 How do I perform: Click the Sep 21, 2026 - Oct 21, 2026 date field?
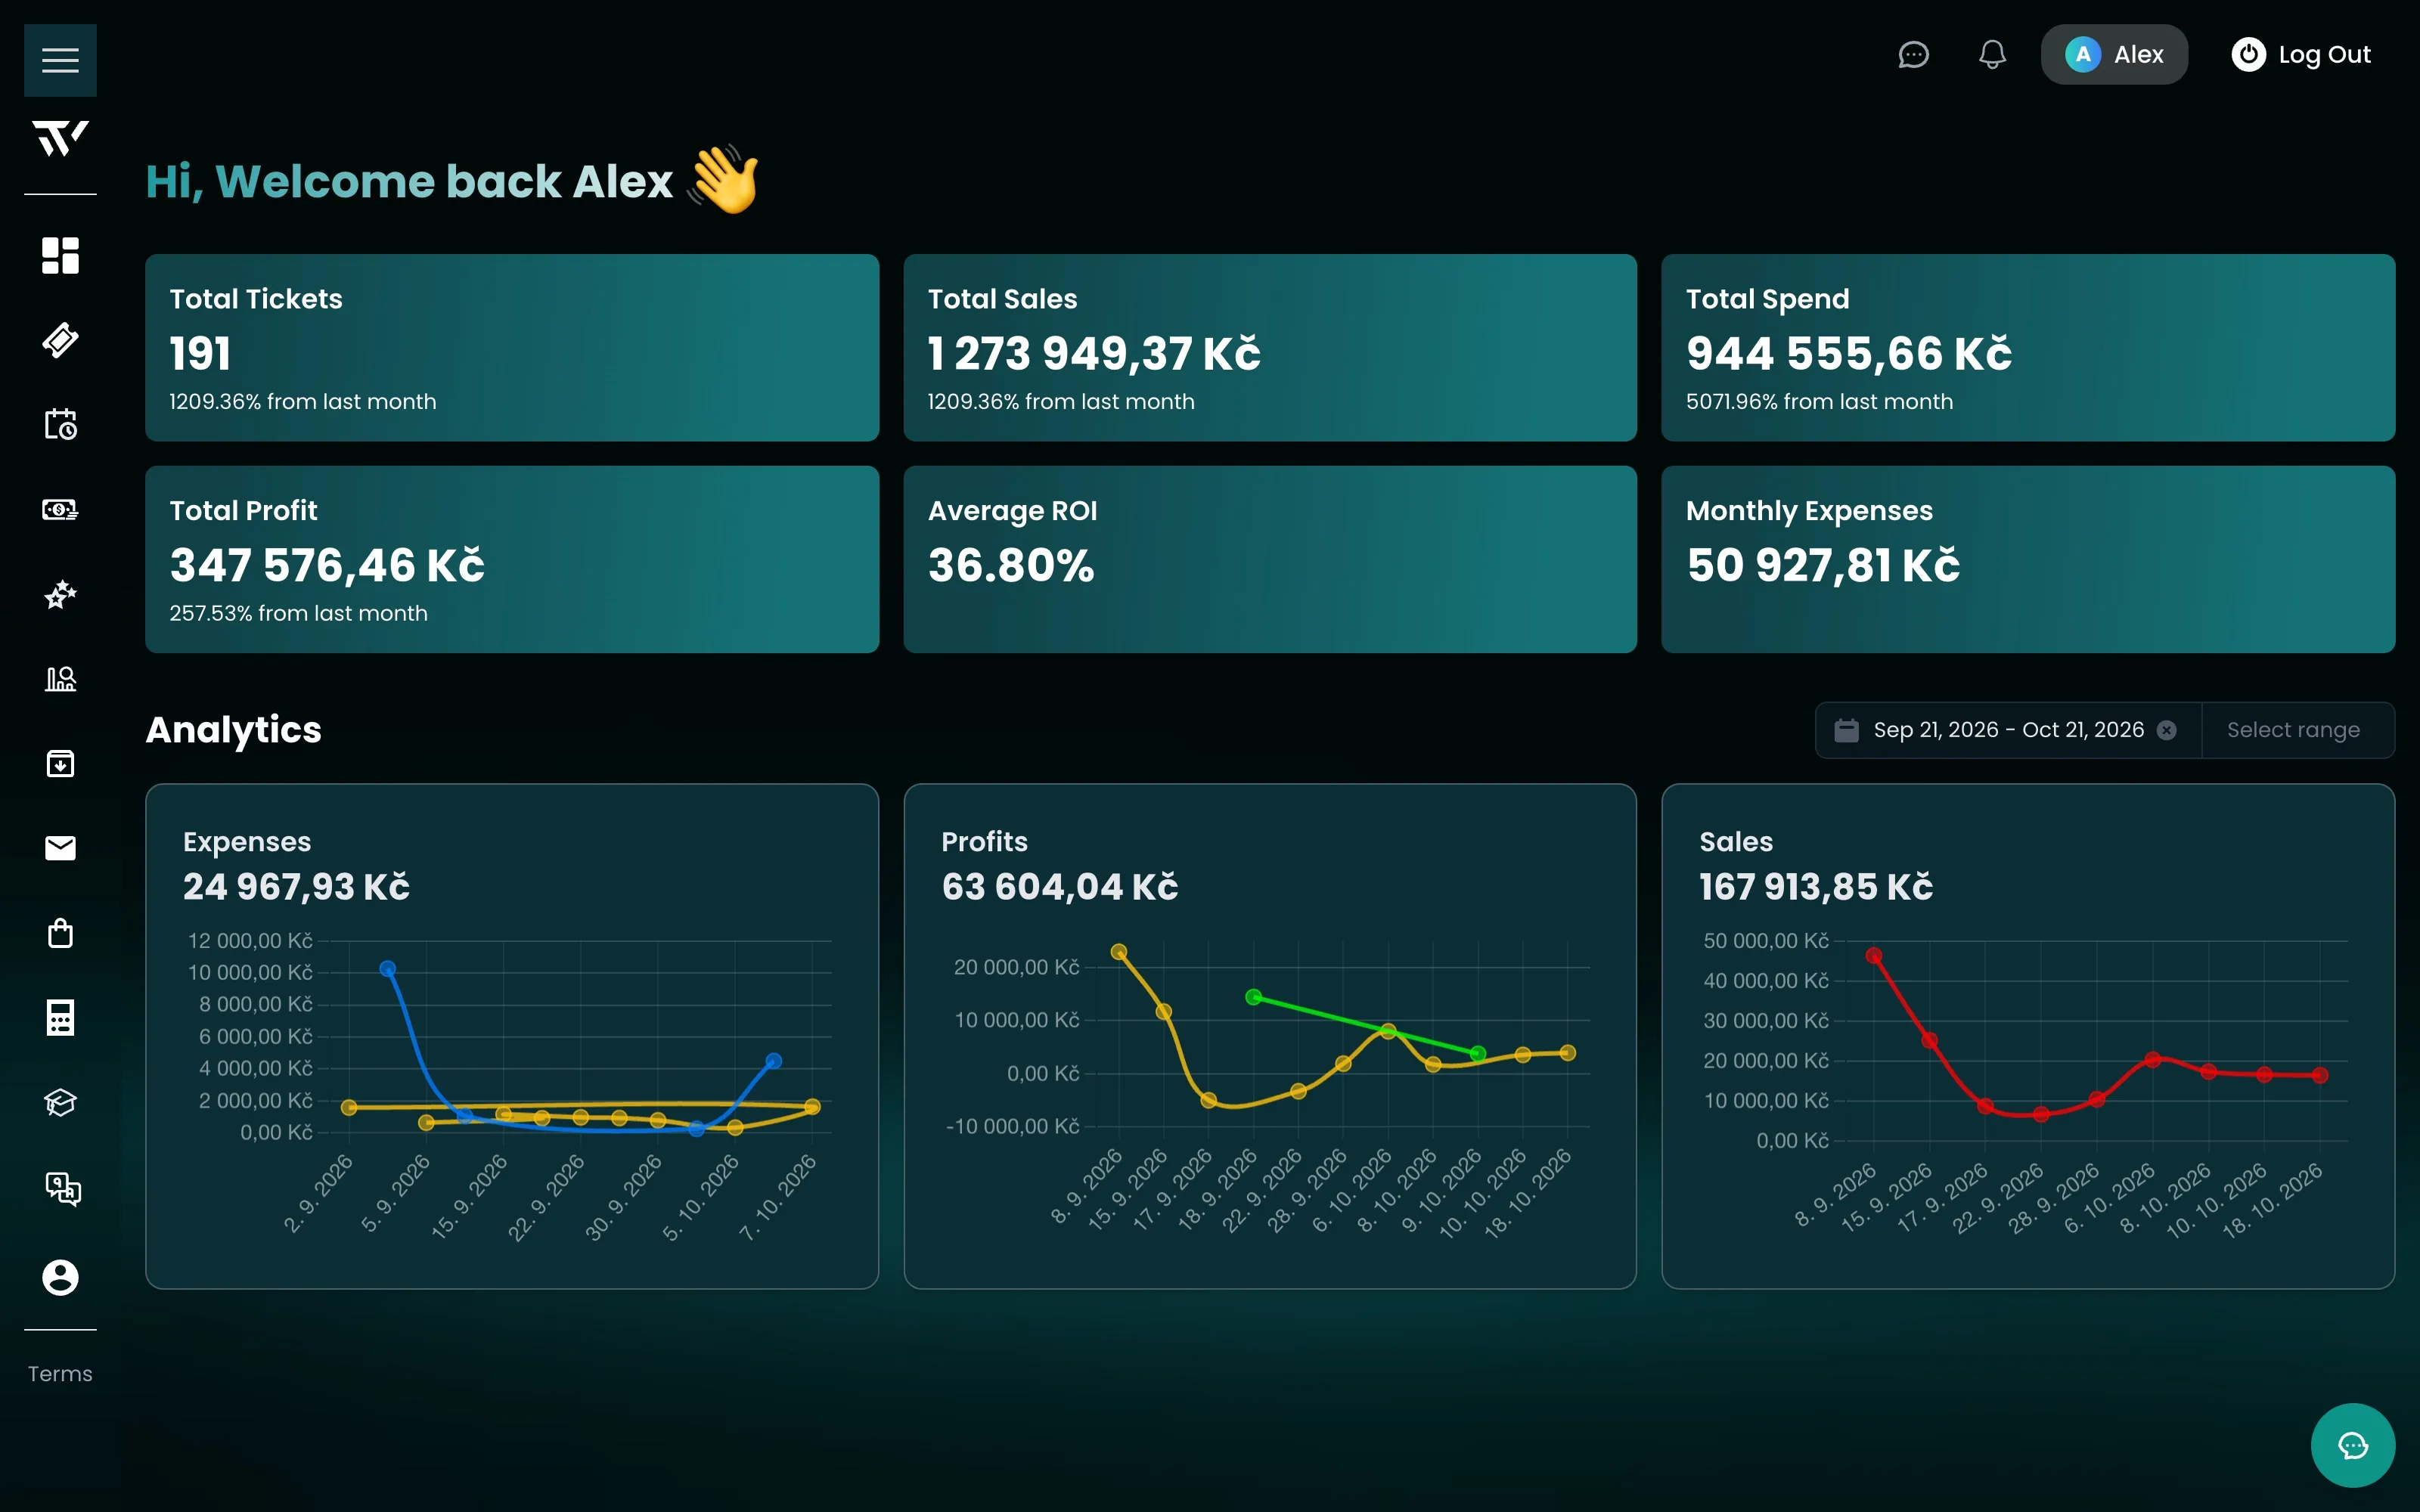pyautogui.click(x=2008, y=730)
